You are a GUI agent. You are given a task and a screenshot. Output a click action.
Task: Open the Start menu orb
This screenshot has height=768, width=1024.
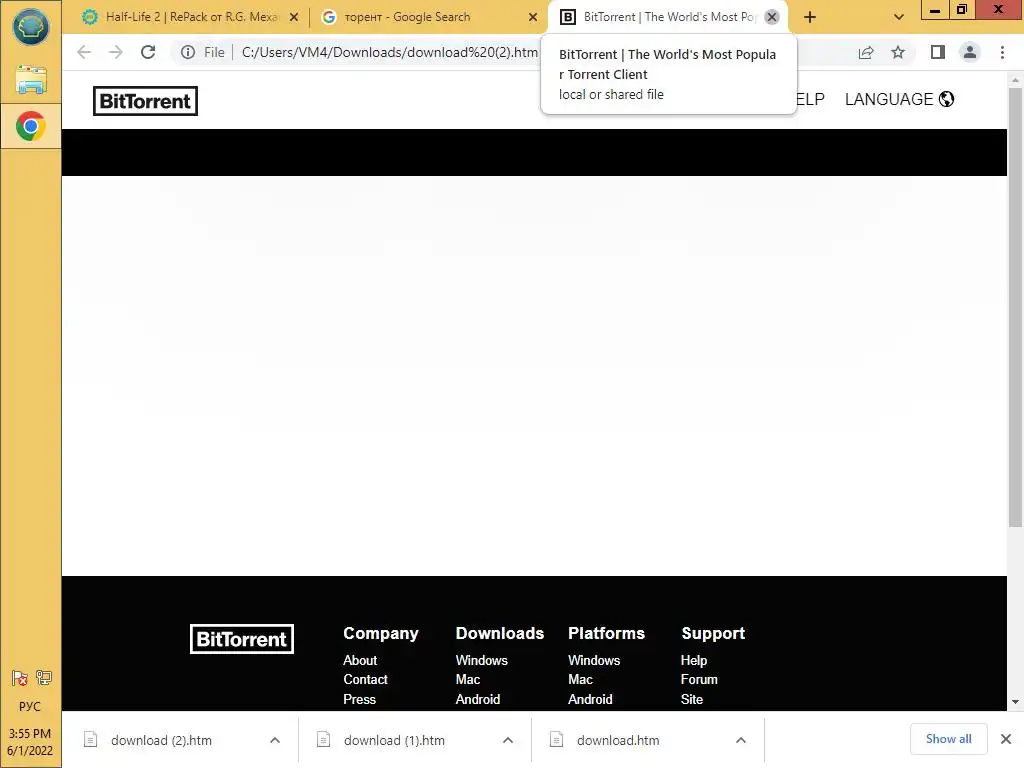[31, 28]
